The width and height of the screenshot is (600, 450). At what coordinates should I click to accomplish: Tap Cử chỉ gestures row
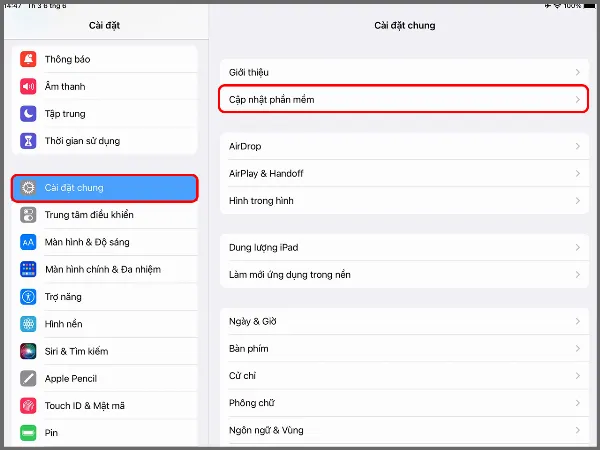pos(404,376)
